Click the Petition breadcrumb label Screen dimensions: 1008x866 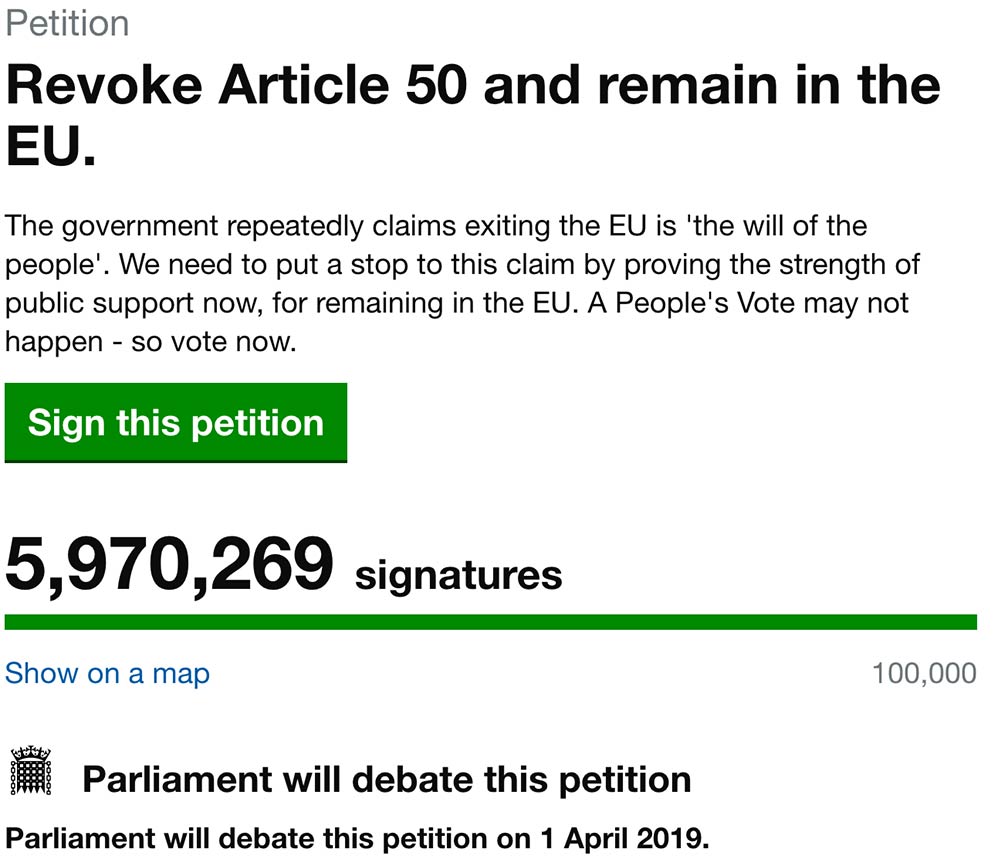(67, 21)
